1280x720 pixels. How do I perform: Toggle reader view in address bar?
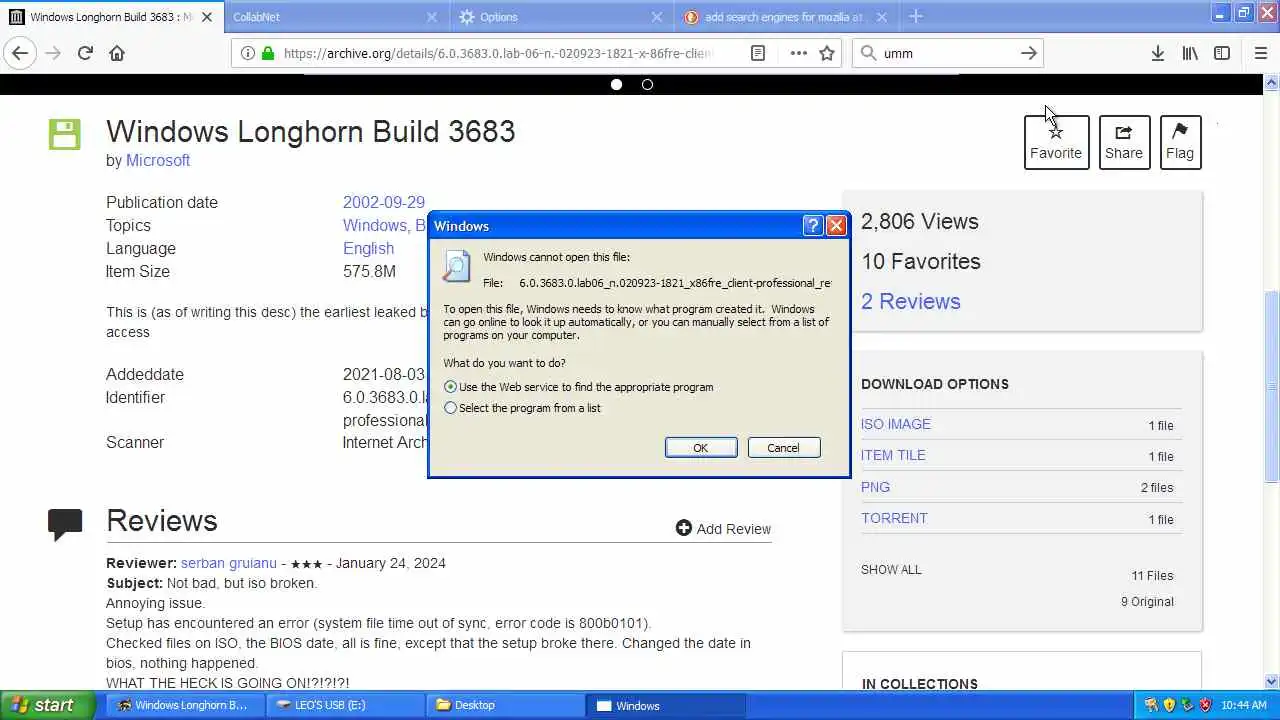758,53
